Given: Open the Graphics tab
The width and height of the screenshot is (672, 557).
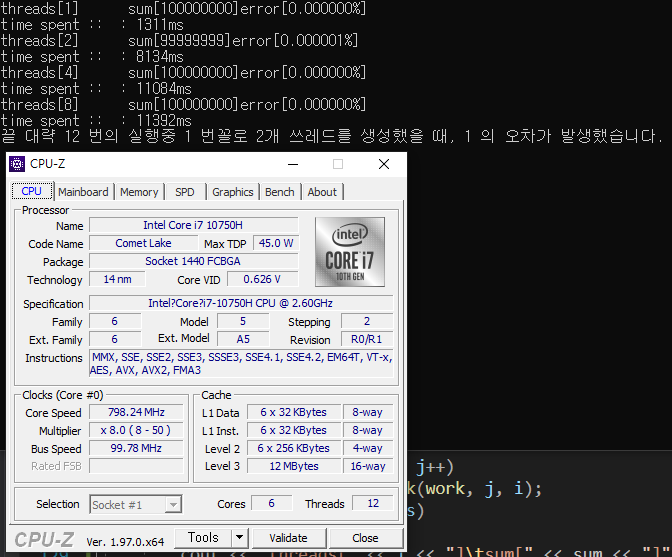Looking at the screenshot, I should click(x=233, y=192).
